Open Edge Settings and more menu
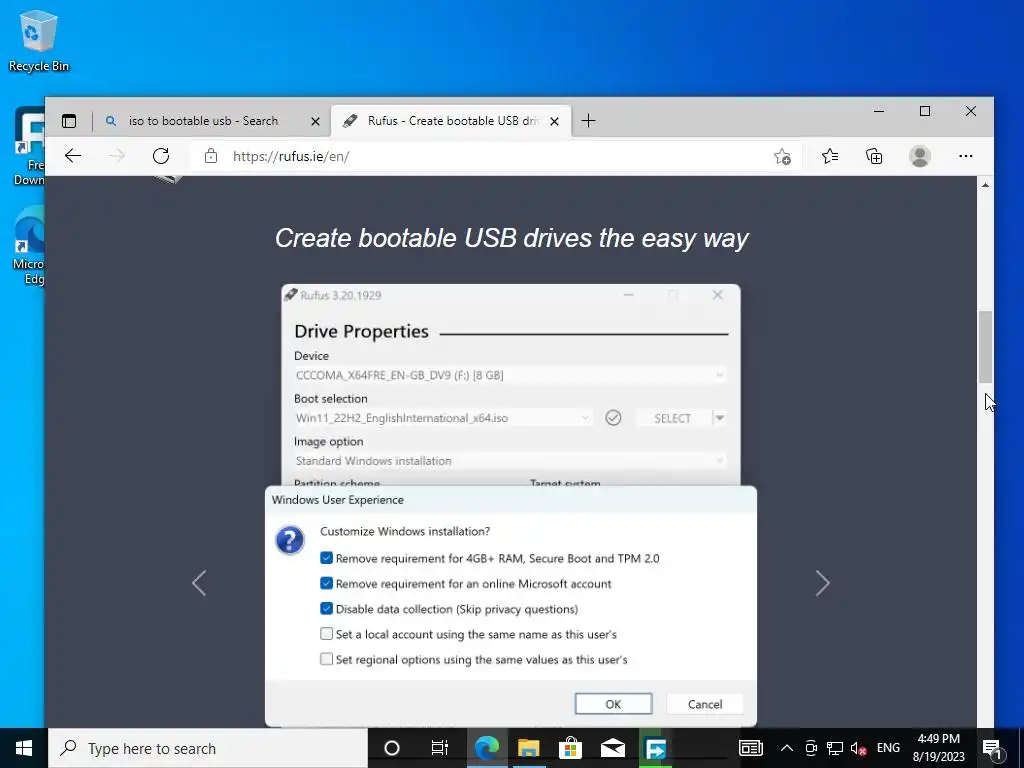Screen dimensions: 1024x768 click(965, 156)
